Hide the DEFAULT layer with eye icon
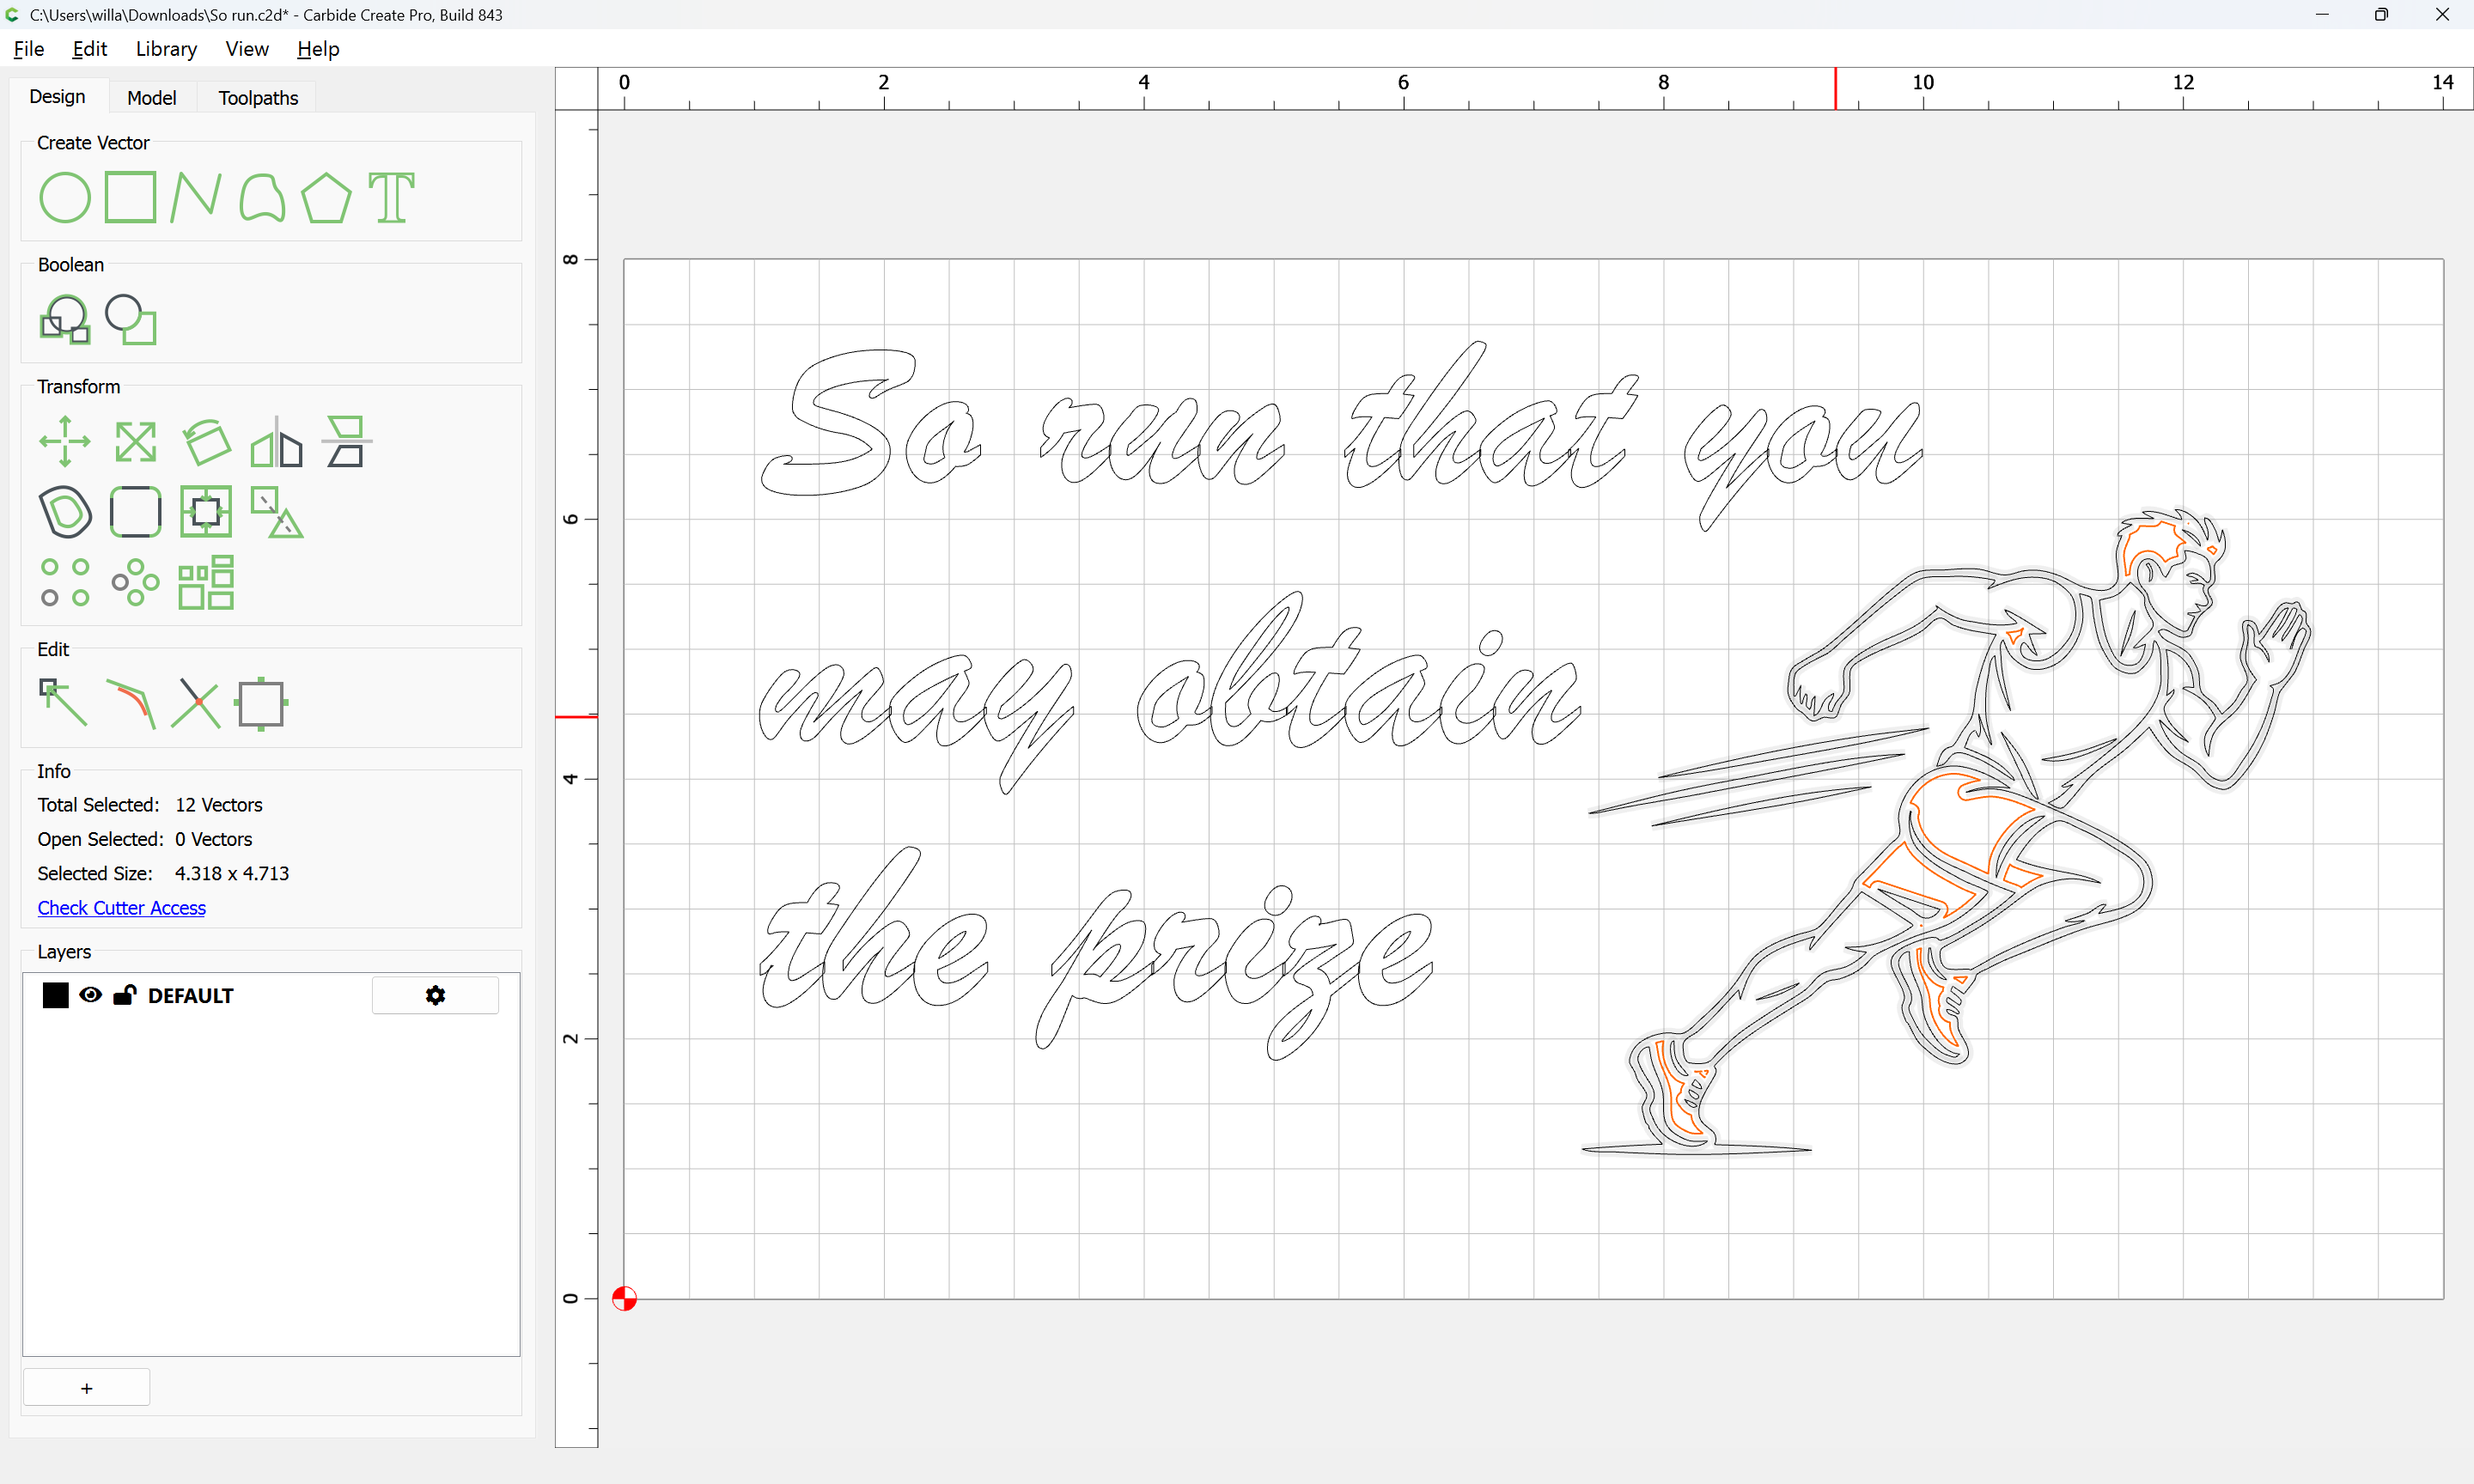2474x1484 pixels. point(90,995)
